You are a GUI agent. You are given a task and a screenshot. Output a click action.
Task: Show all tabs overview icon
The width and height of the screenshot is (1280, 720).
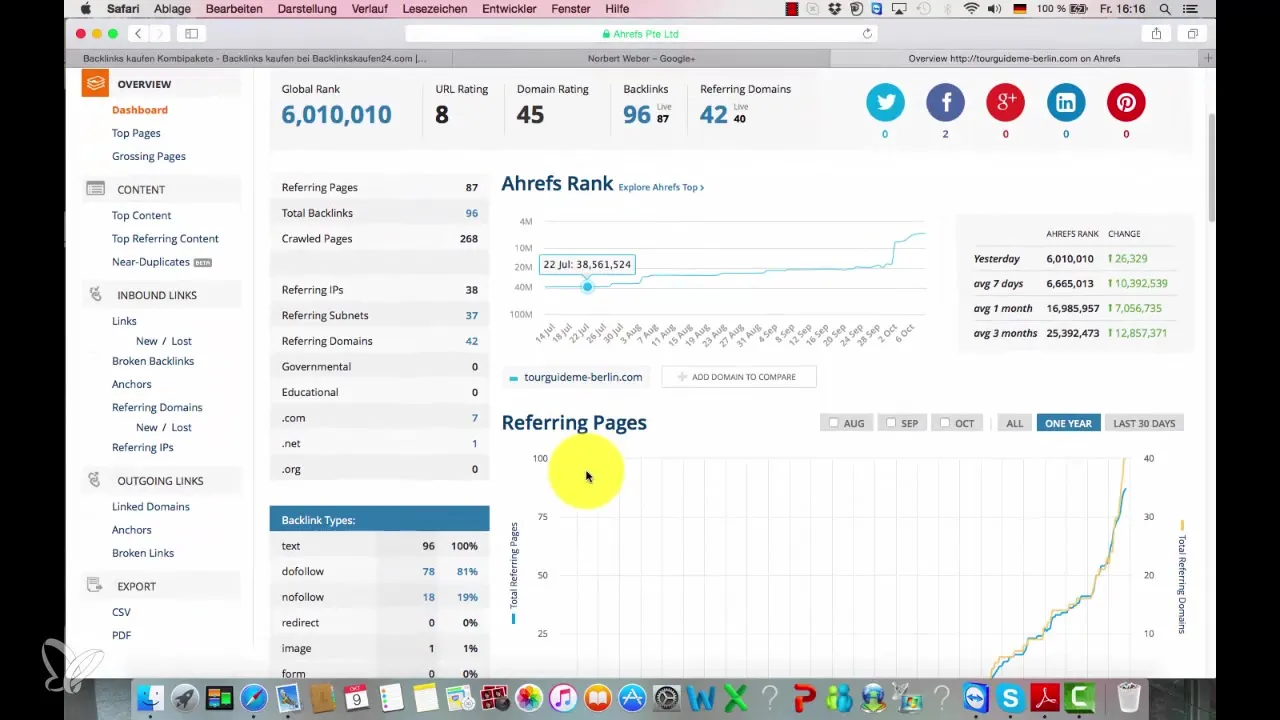click(1193, 33)
